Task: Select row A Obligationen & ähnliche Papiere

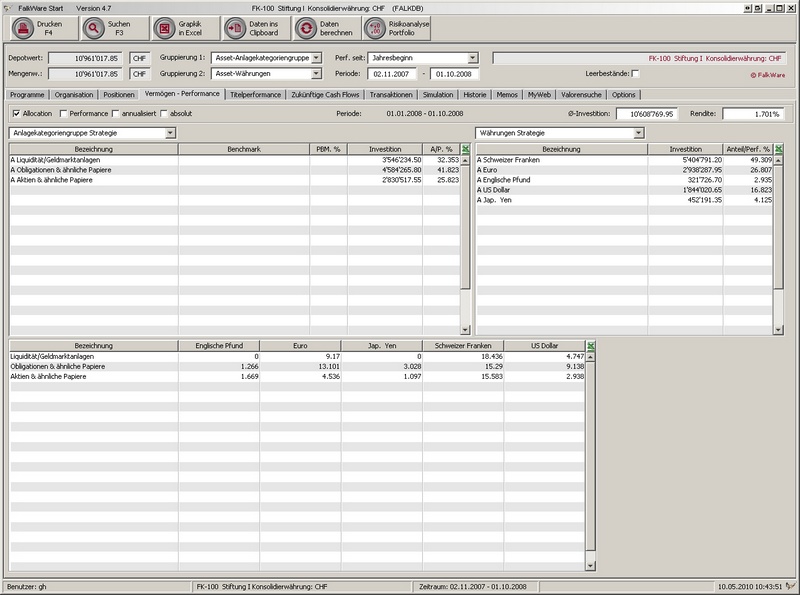Action: pos(235,170)
